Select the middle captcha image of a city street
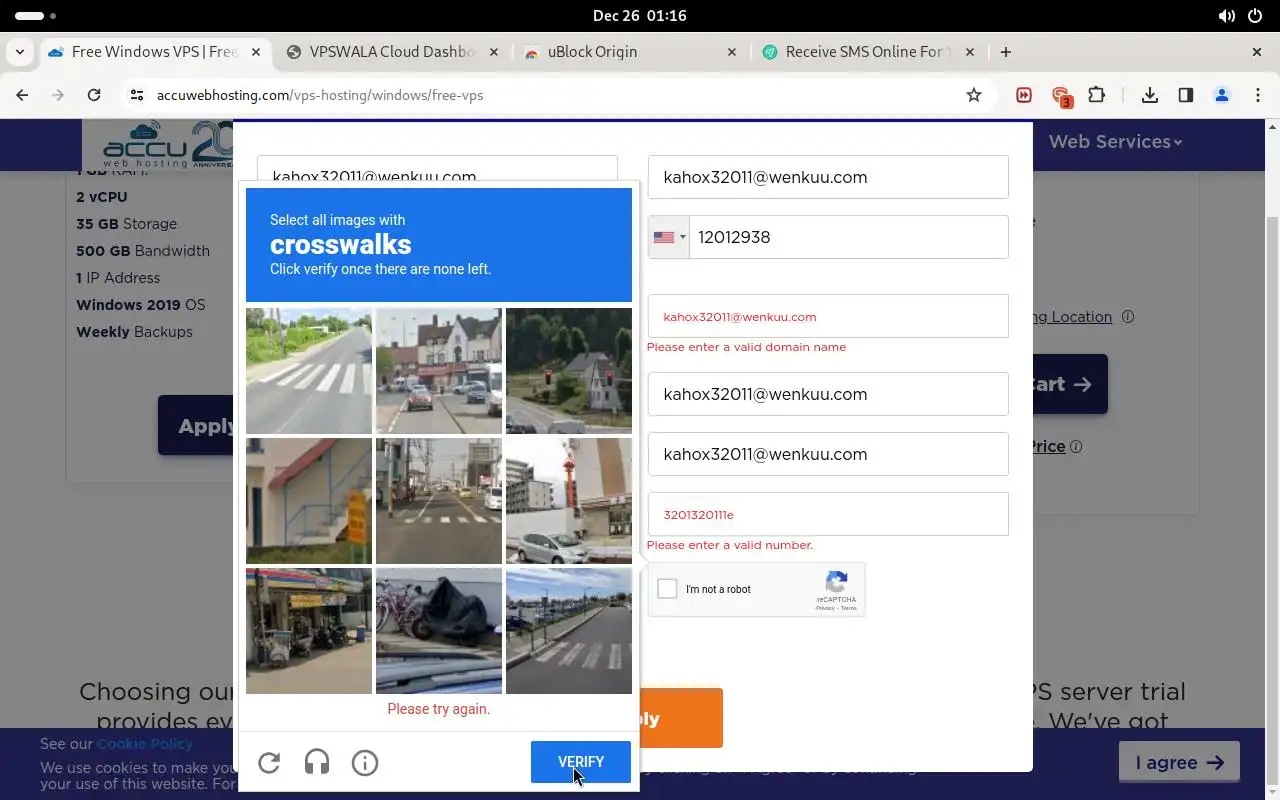The height and width of the screenshot is (800, 1280). [439, 501]
